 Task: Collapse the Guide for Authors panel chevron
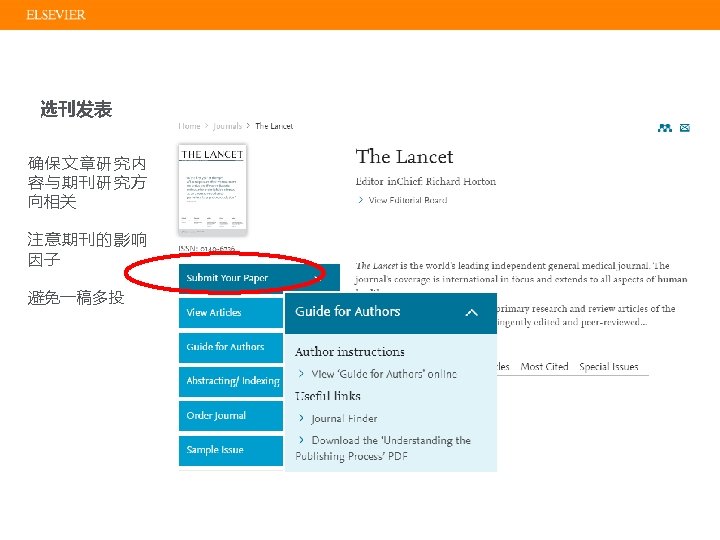click(x=472, y=313)
